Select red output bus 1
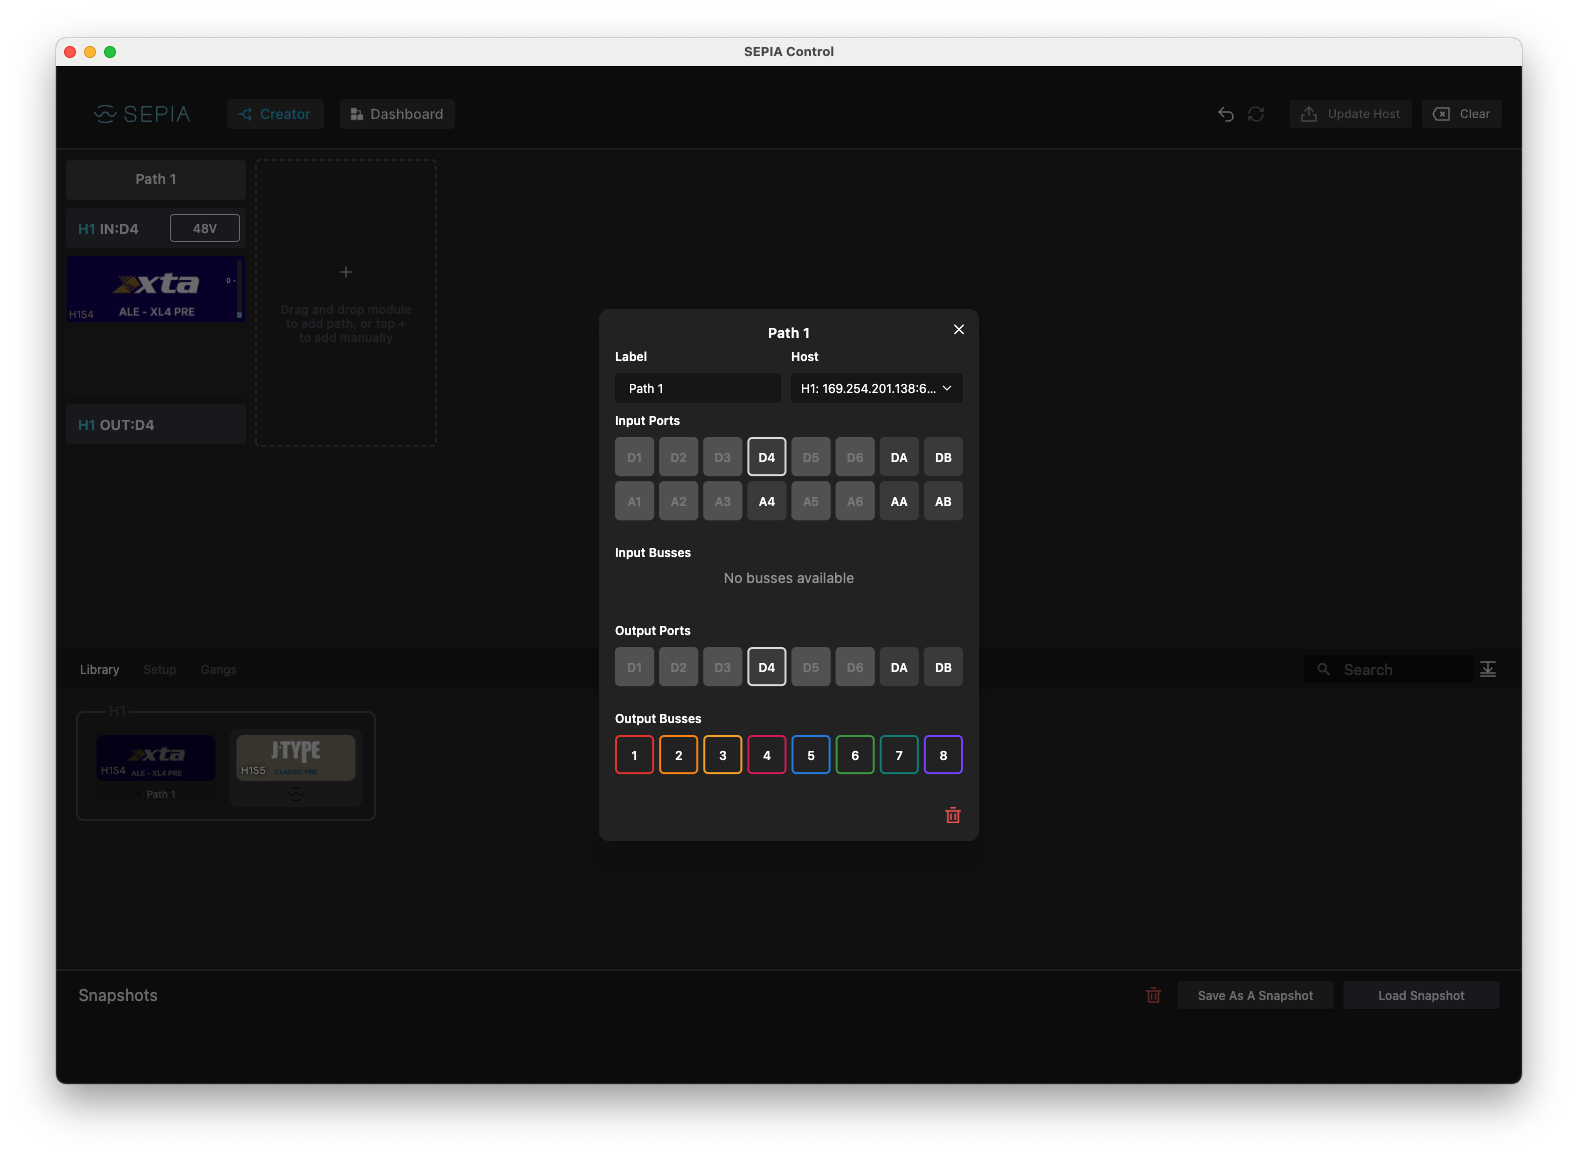Viewport: 1578px width, 1158px height. pyautogui.click(x=634, y=755)
